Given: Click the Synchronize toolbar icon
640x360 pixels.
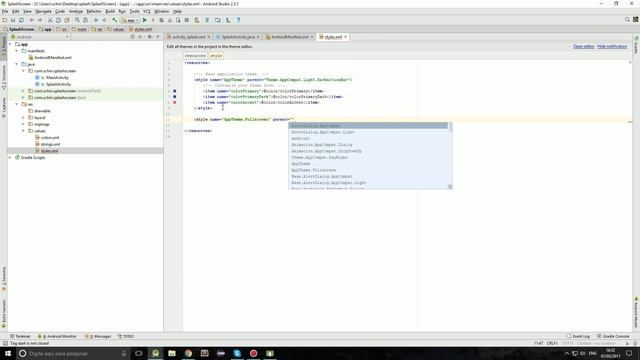Looking at the screenshot, I should [21, 20].
